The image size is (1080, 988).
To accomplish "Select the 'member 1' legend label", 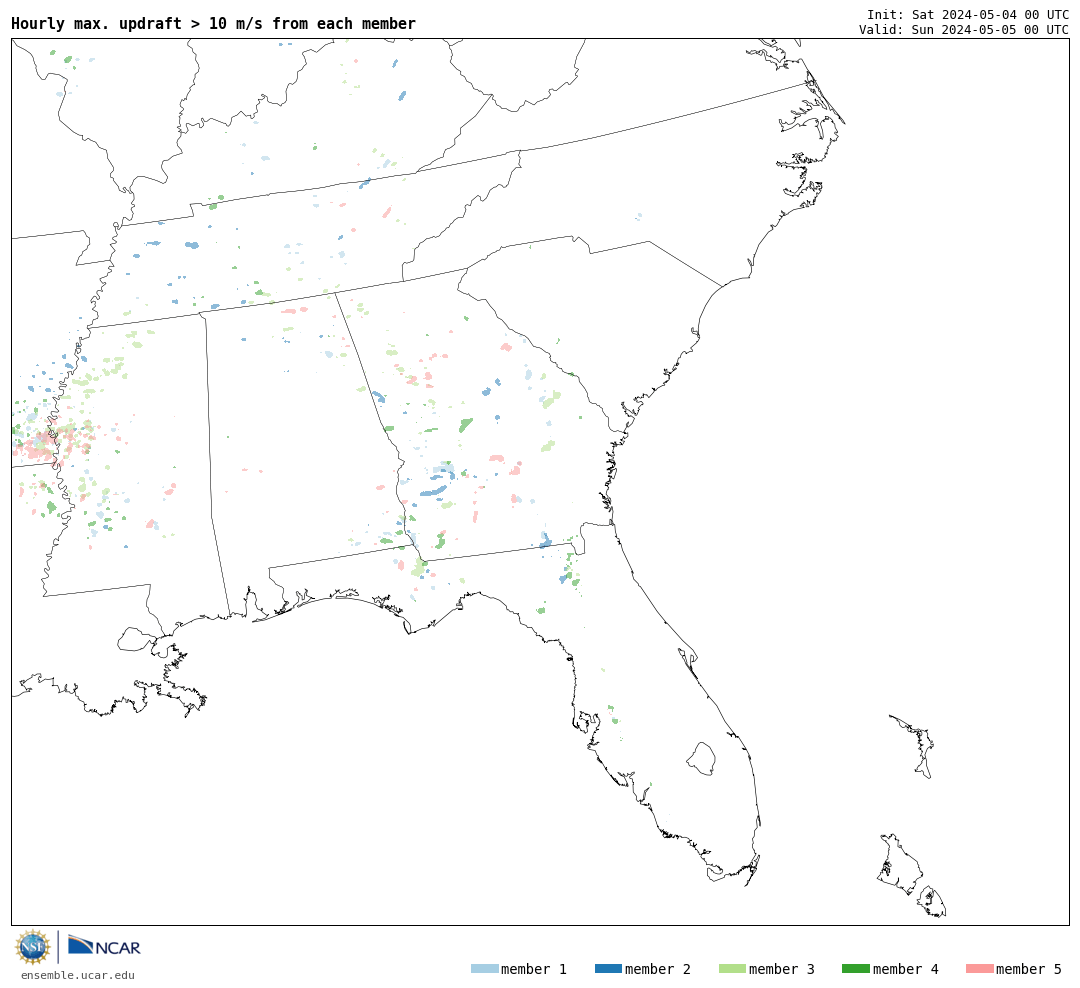I will [x=534, y=969].
